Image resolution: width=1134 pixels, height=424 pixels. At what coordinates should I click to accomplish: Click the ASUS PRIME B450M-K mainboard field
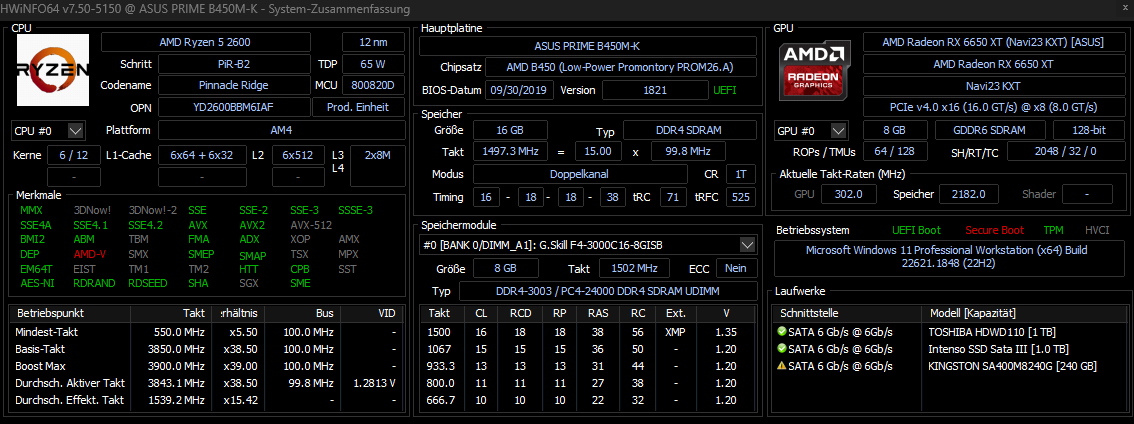587,46
